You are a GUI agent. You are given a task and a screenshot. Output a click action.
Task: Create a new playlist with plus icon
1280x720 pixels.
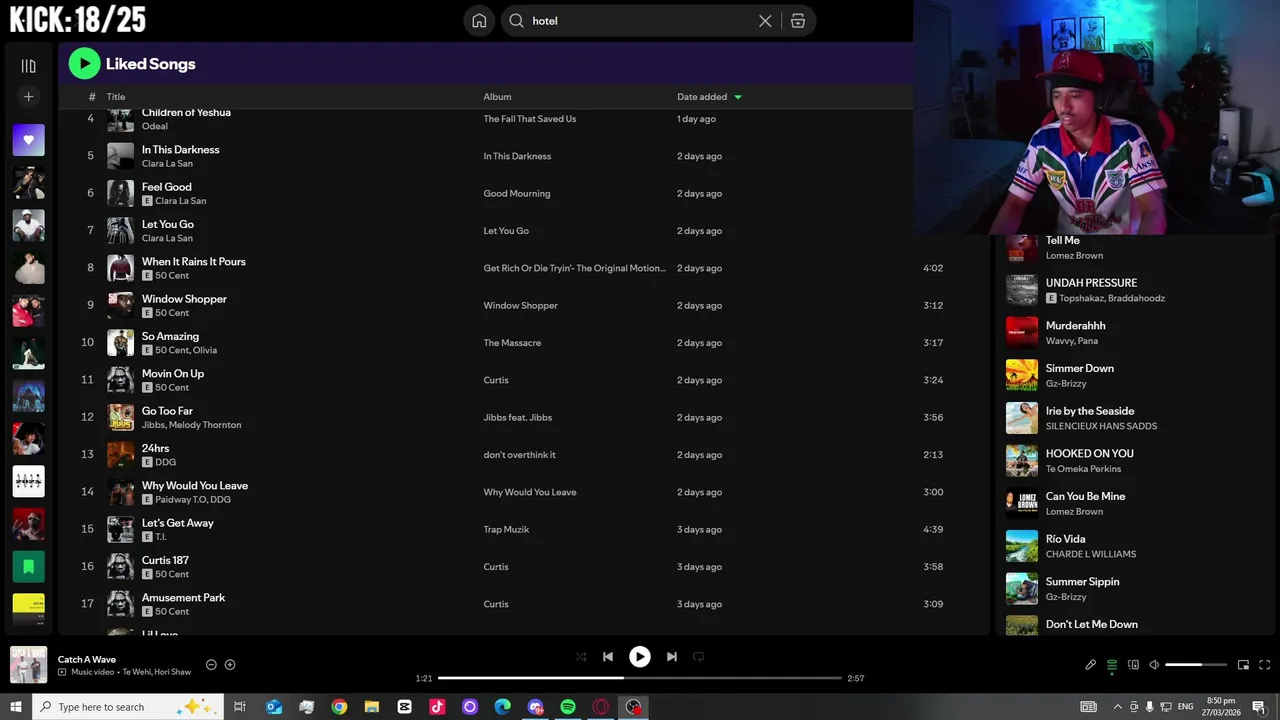pyautogui.click(x=28, y=97)
